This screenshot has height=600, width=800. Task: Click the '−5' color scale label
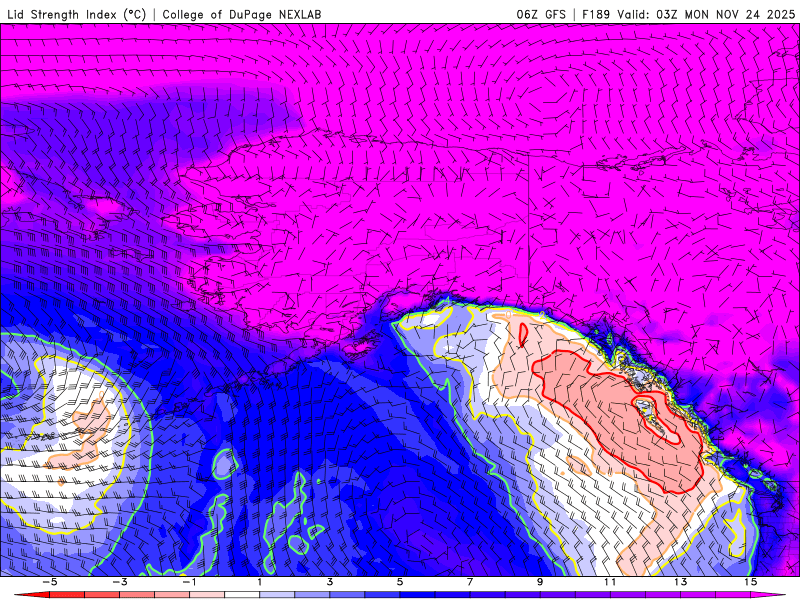(49, 582)
